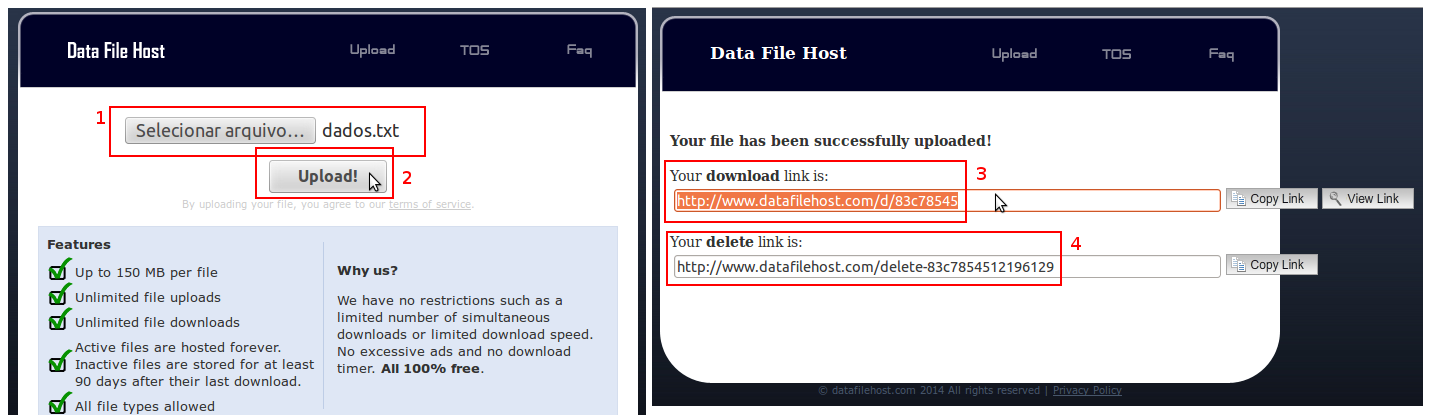
Task: Click the checkmark beside 'Unlimited file downloads'
Action: pos(59,321)
